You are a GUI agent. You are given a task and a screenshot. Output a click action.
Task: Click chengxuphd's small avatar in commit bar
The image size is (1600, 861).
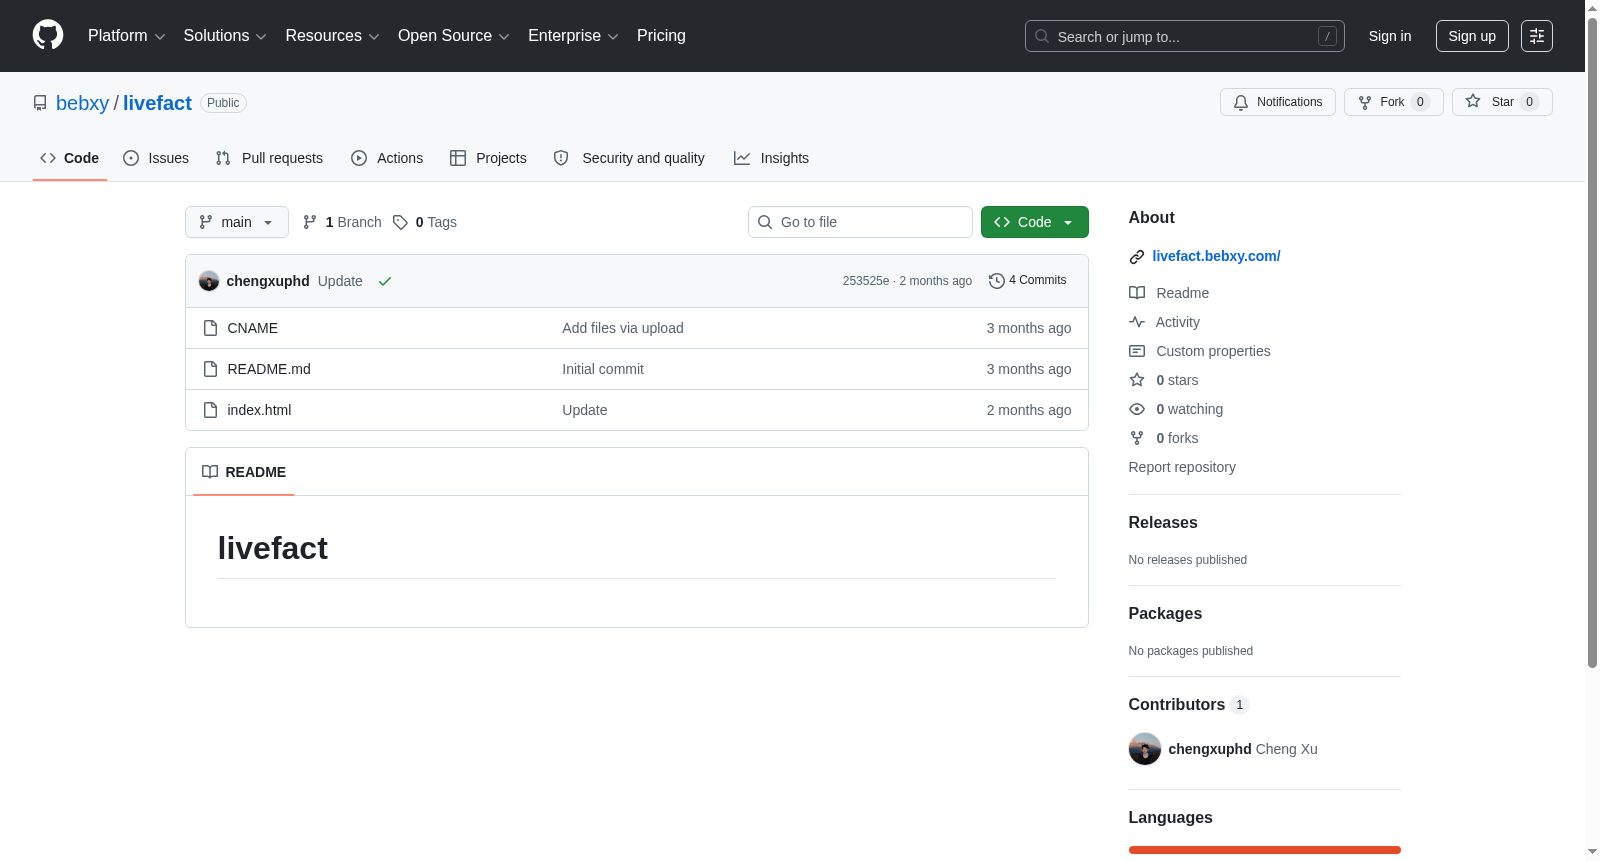point(209,281)
